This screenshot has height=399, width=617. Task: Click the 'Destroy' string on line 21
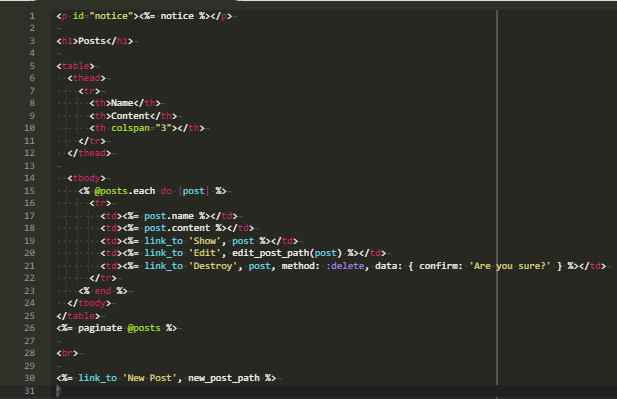[x=213, y=266]
